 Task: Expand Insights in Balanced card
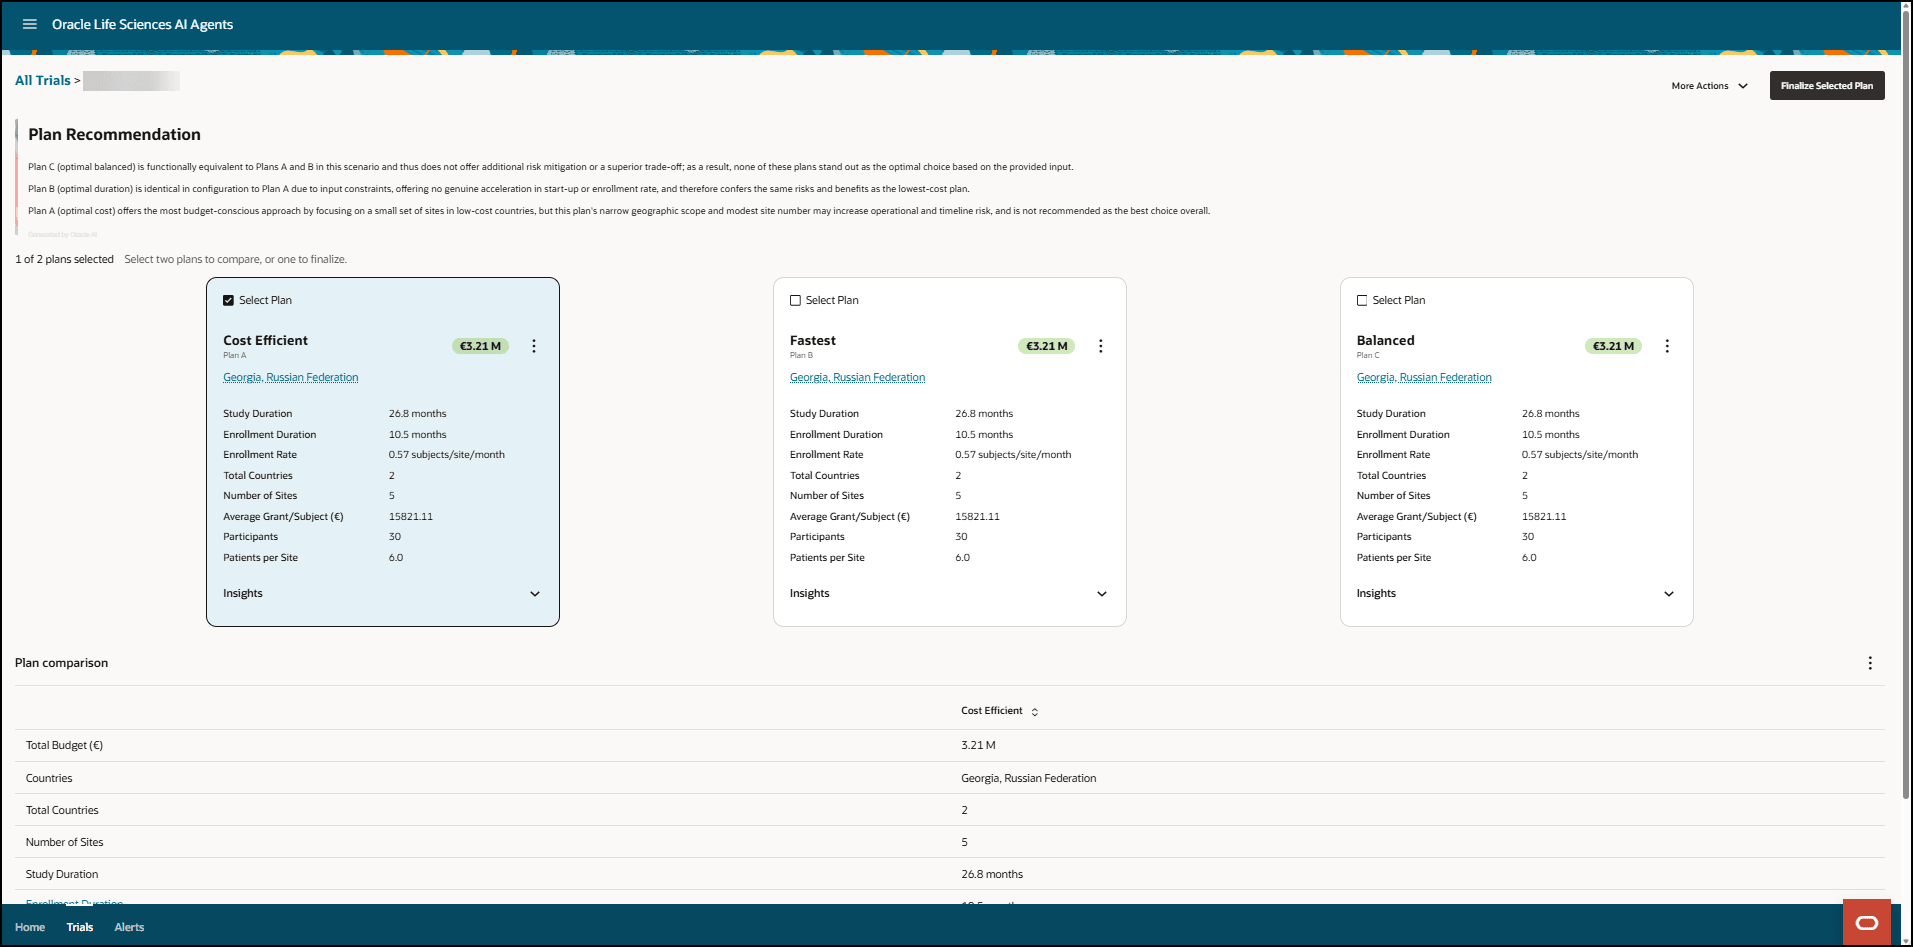(x=1669, y=594)
